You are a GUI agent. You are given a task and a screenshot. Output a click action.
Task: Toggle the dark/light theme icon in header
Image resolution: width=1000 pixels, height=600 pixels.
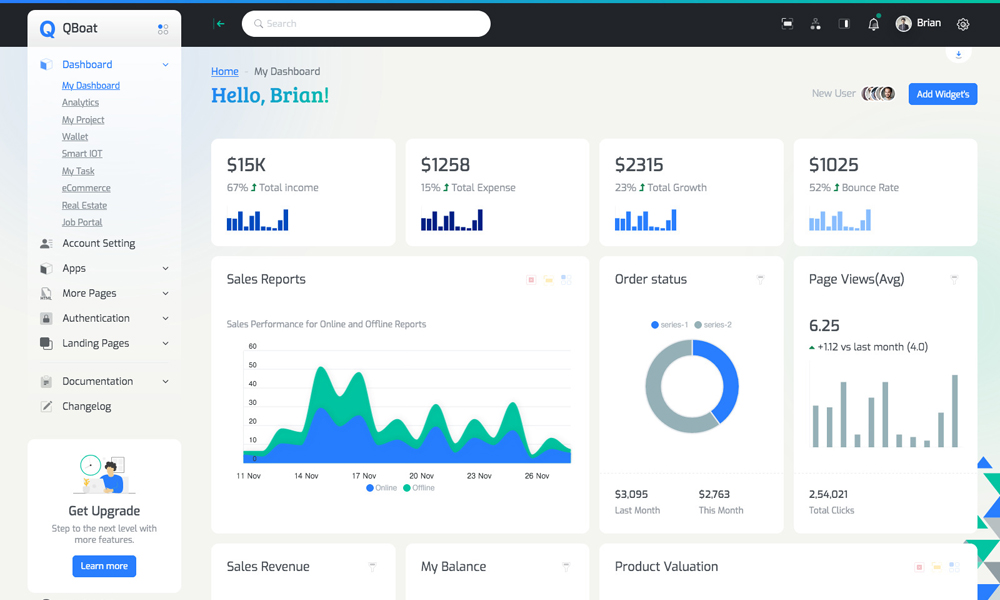844,24
